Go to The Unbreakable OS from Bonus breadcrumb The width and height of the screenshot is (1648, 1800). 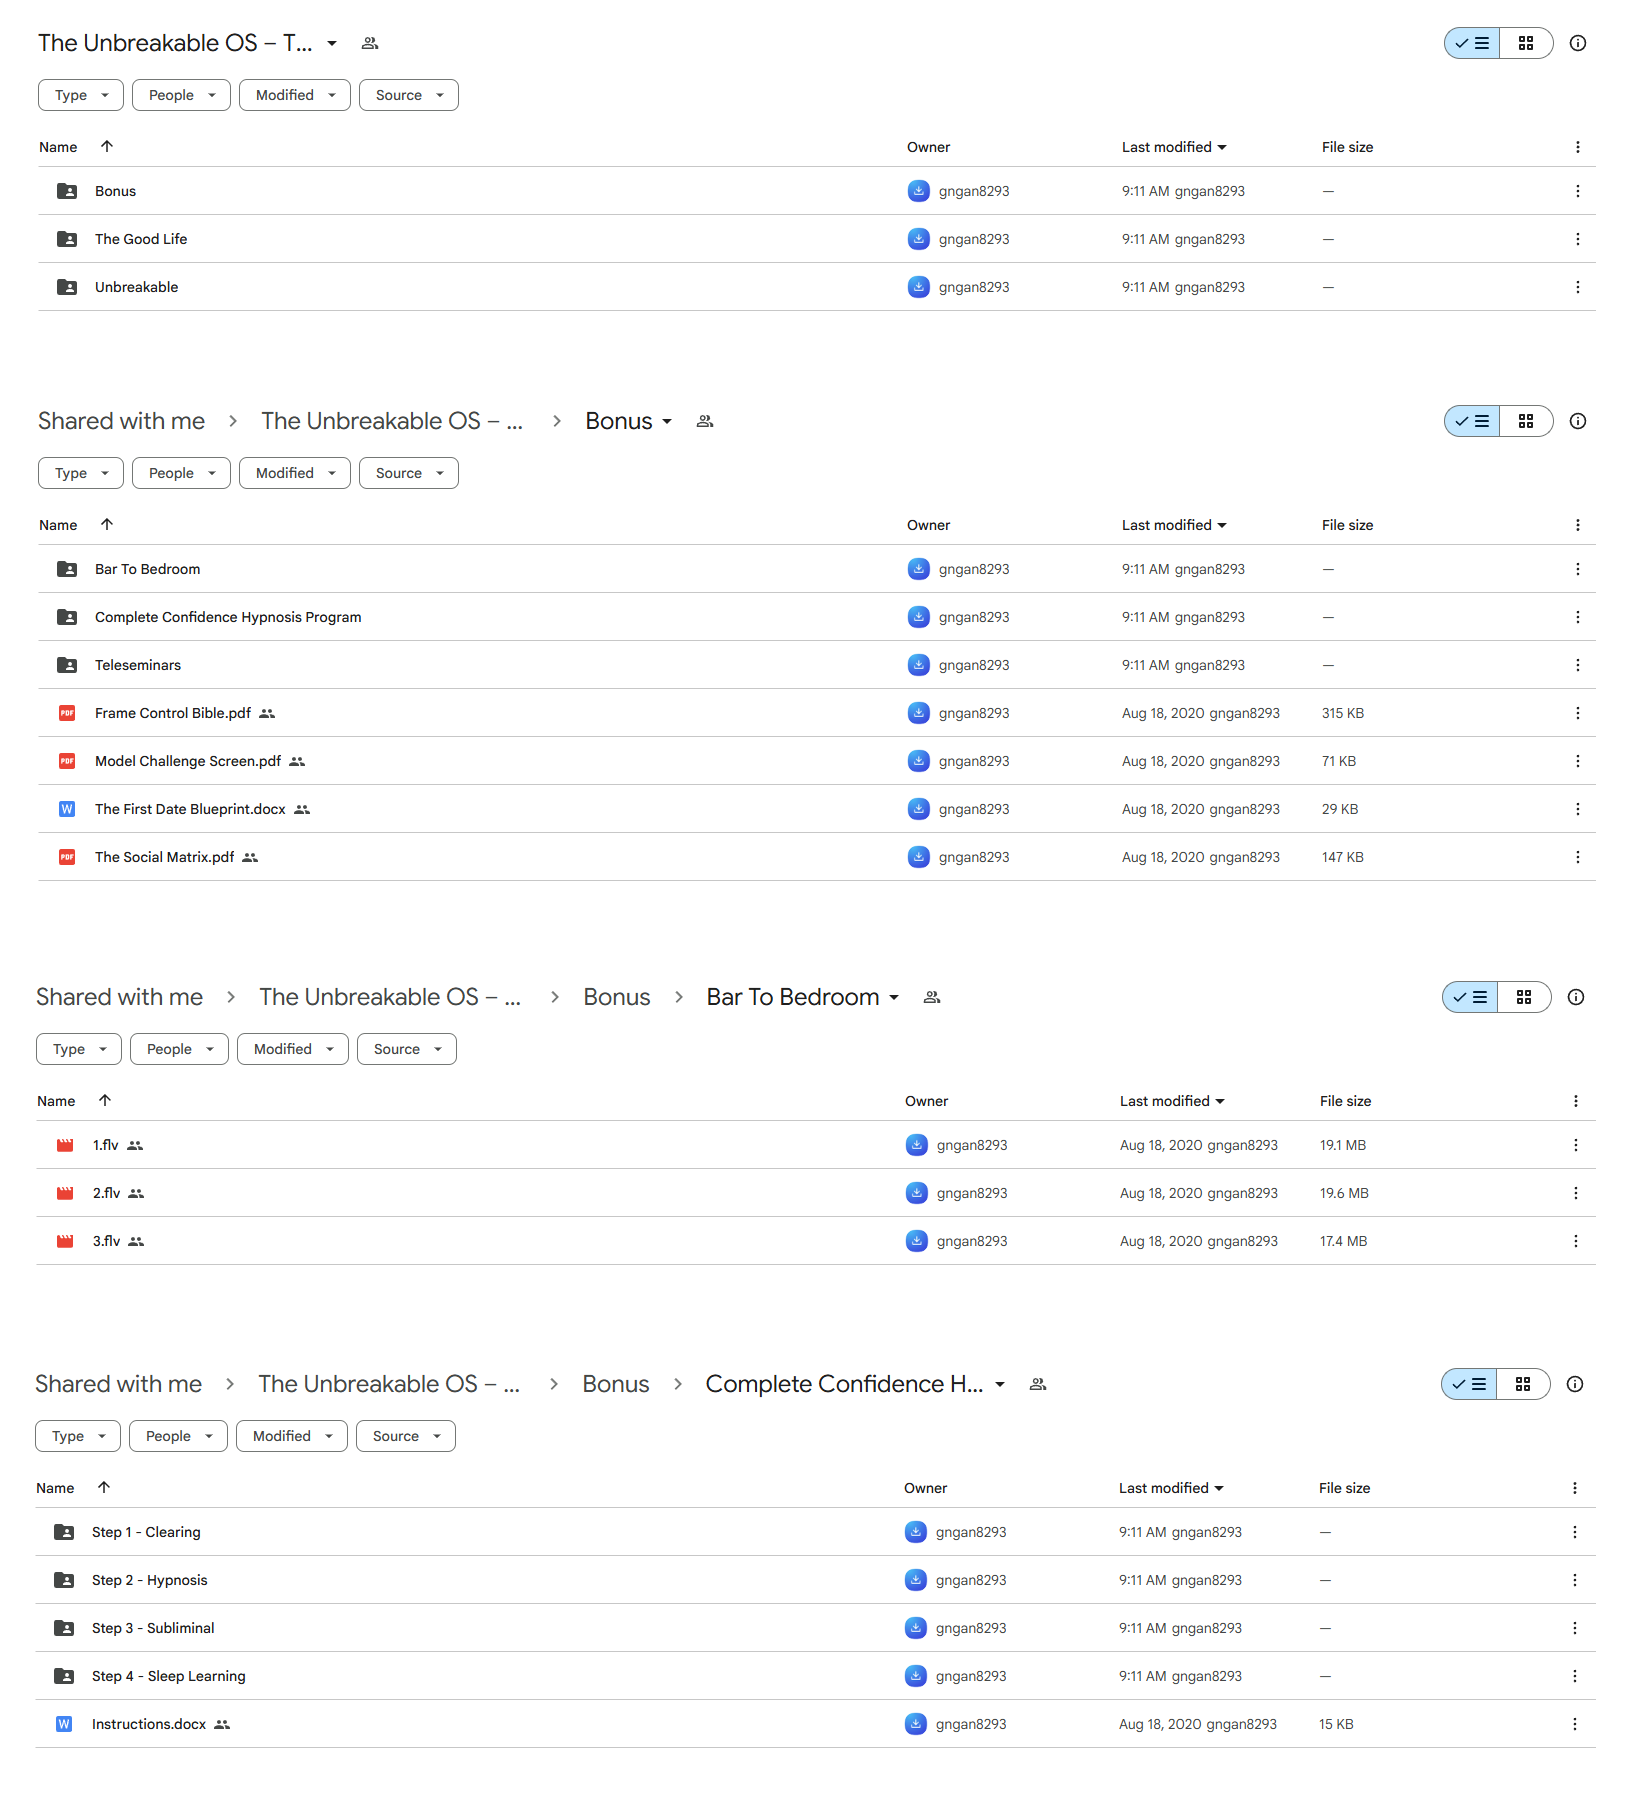coord(392,421)
